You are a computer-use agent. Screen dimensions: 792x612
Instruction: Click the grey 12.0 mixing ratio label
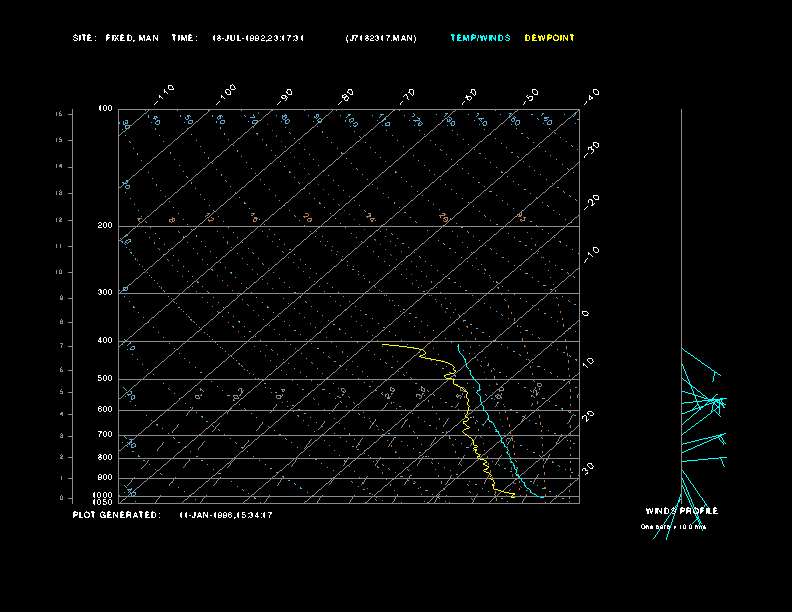tap(536, 390)
